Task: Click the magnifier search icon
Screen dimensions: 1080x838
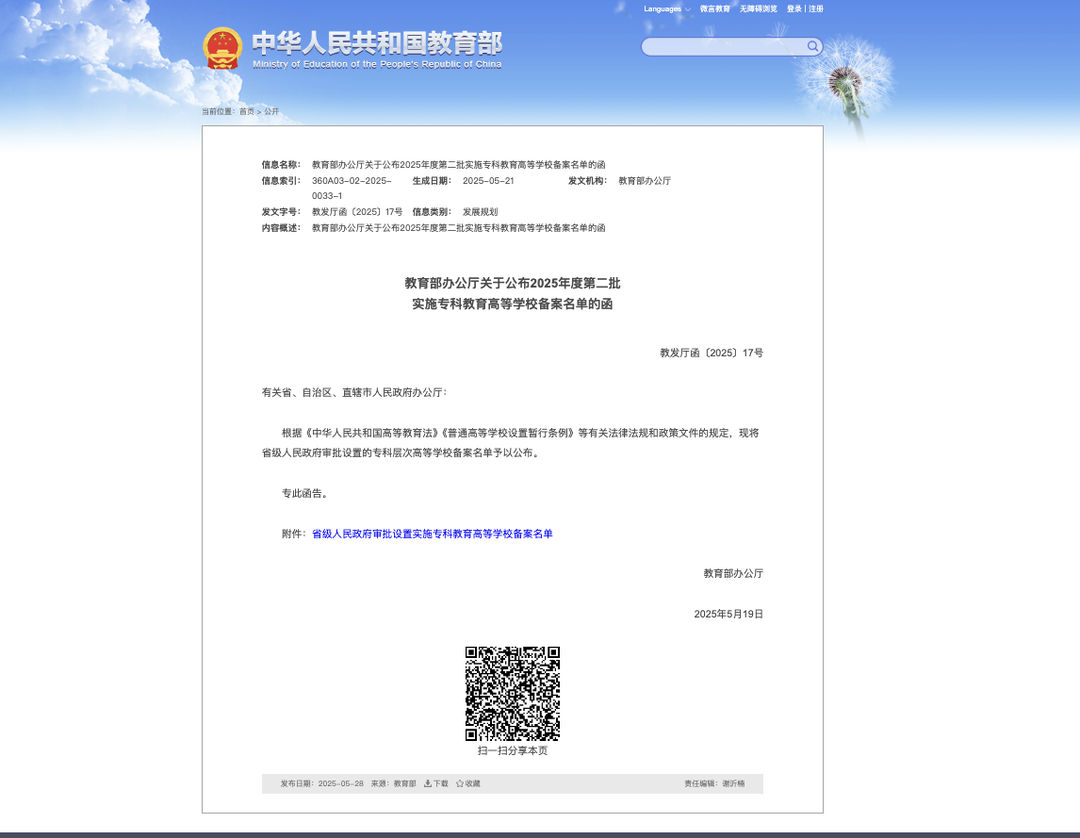Action: coord(813,46)
